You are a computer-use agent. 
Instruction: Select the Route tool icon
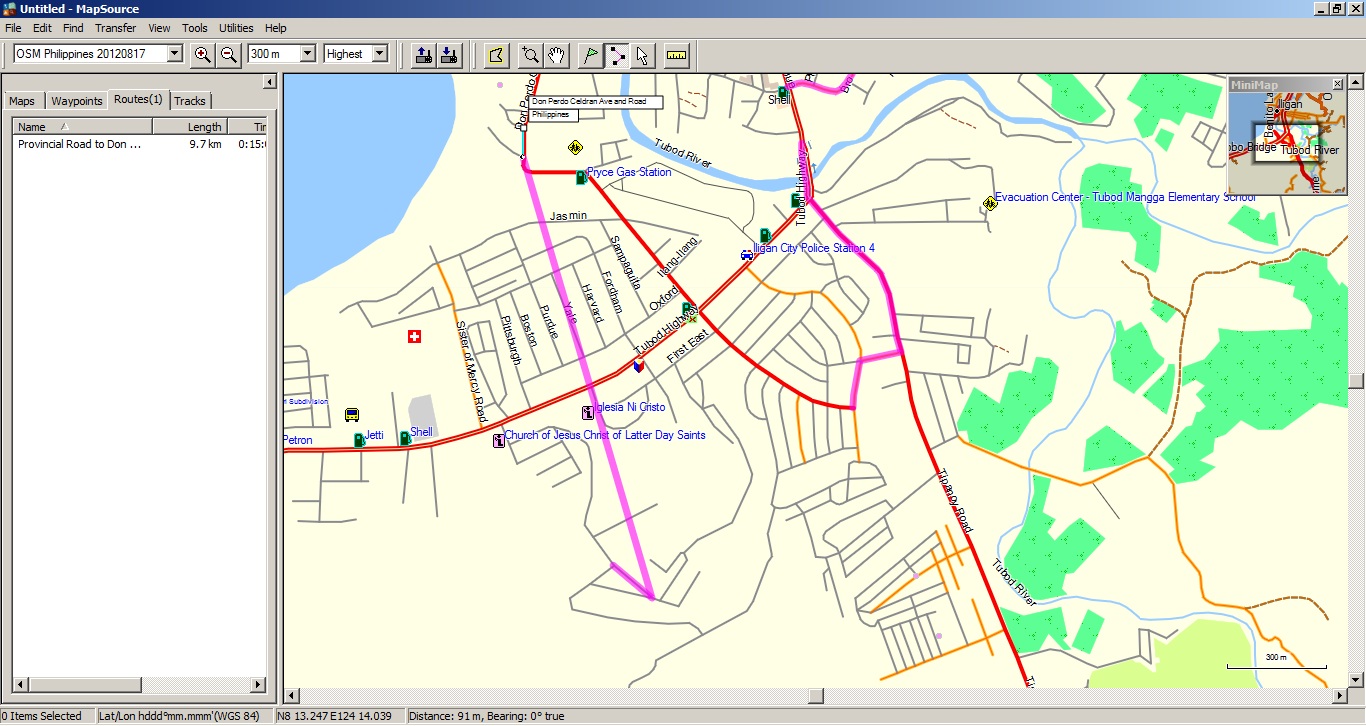(x=617, y=55)
